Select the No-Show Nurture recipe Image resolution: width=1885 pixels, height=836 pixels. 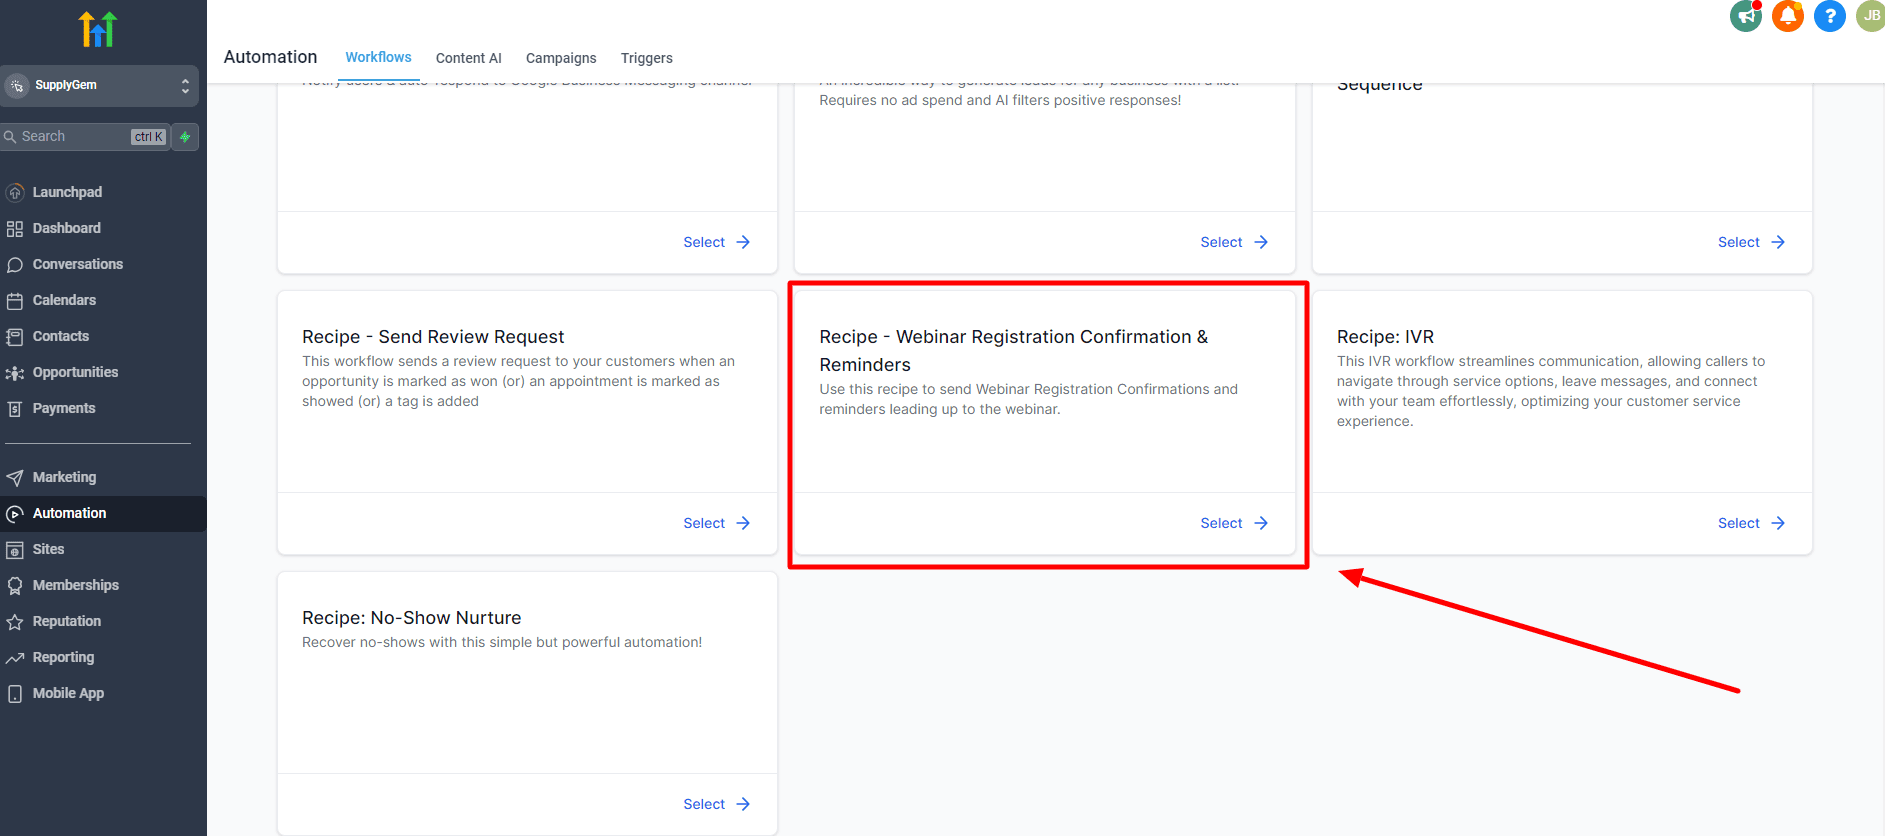pos(717,804)
